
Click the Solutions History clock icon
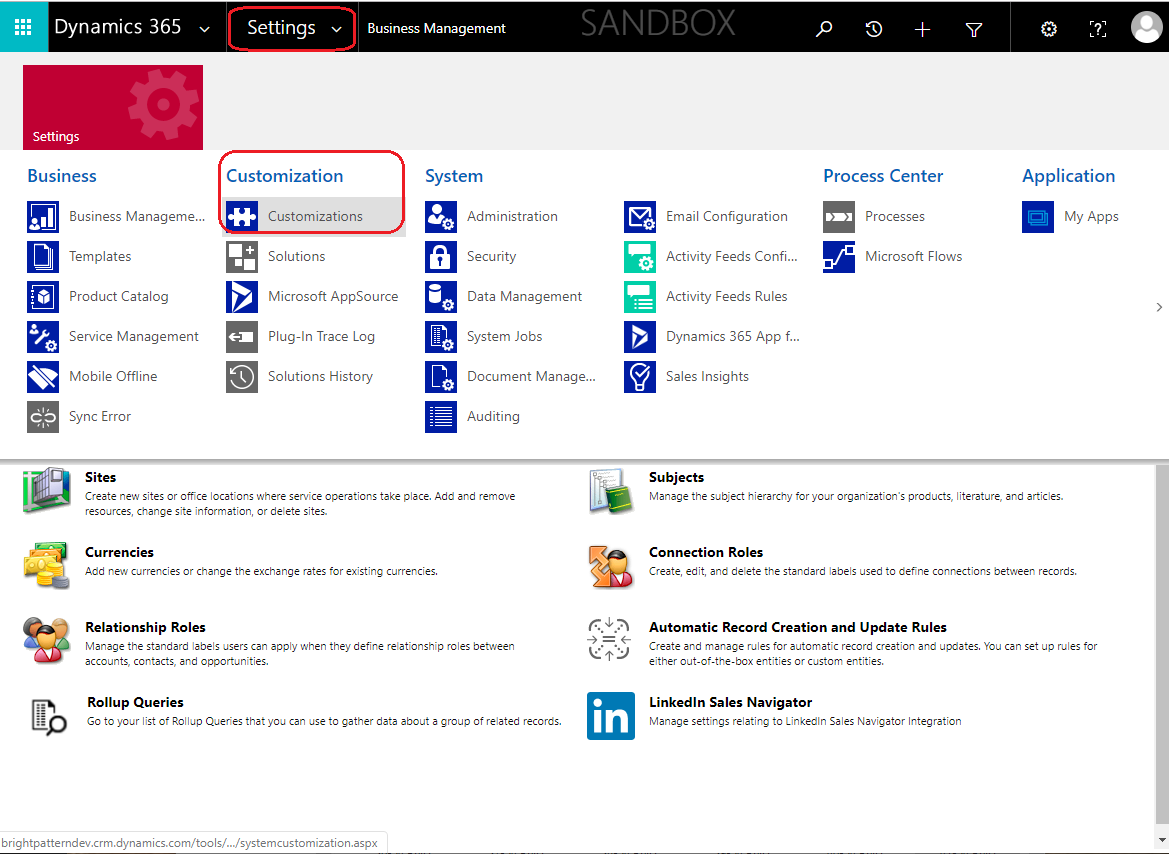tap(242, 377)
